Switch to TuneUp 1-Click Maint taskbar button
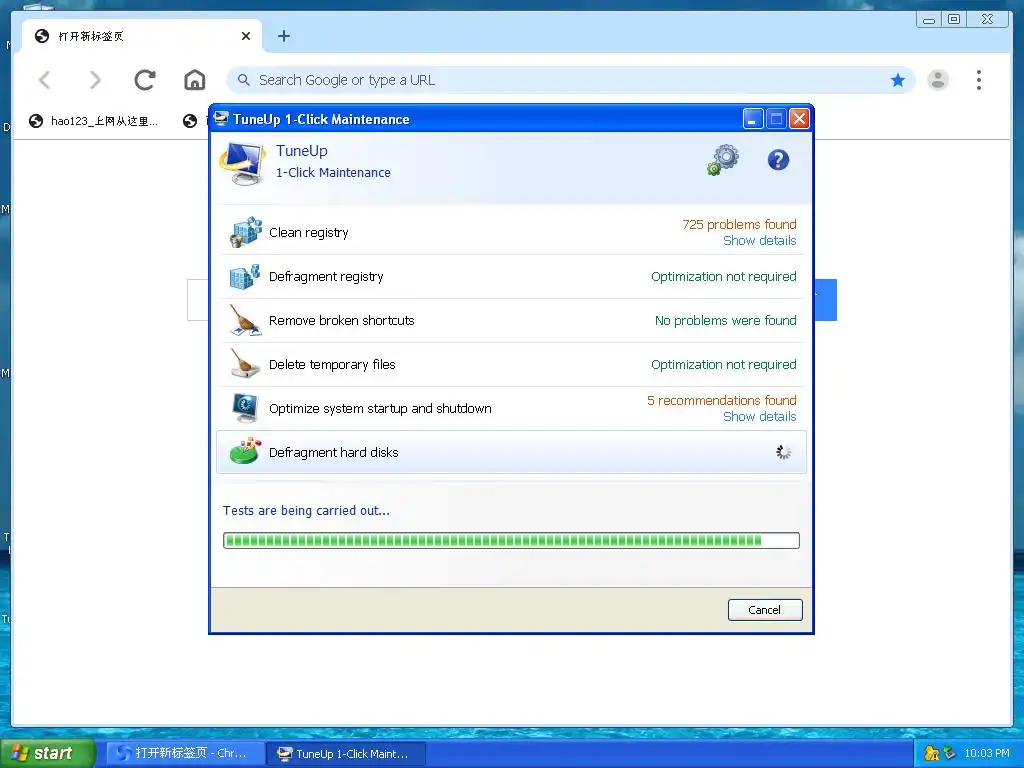Viewport: 1024px width, 768px height. tap(346, 754)
